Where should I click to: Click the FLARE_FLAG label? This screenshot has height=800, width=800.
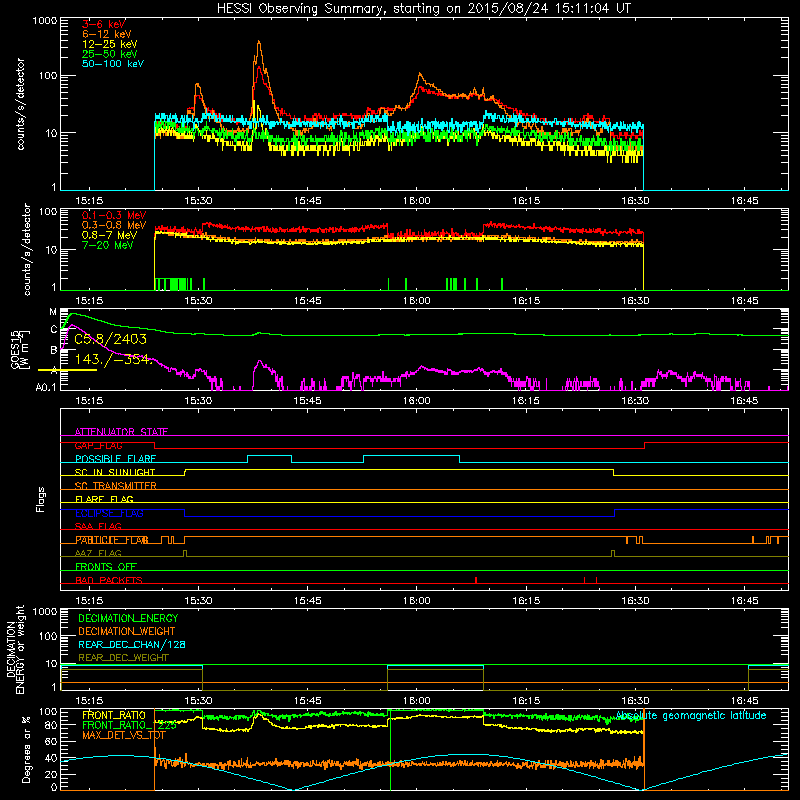tap(104, 499)
